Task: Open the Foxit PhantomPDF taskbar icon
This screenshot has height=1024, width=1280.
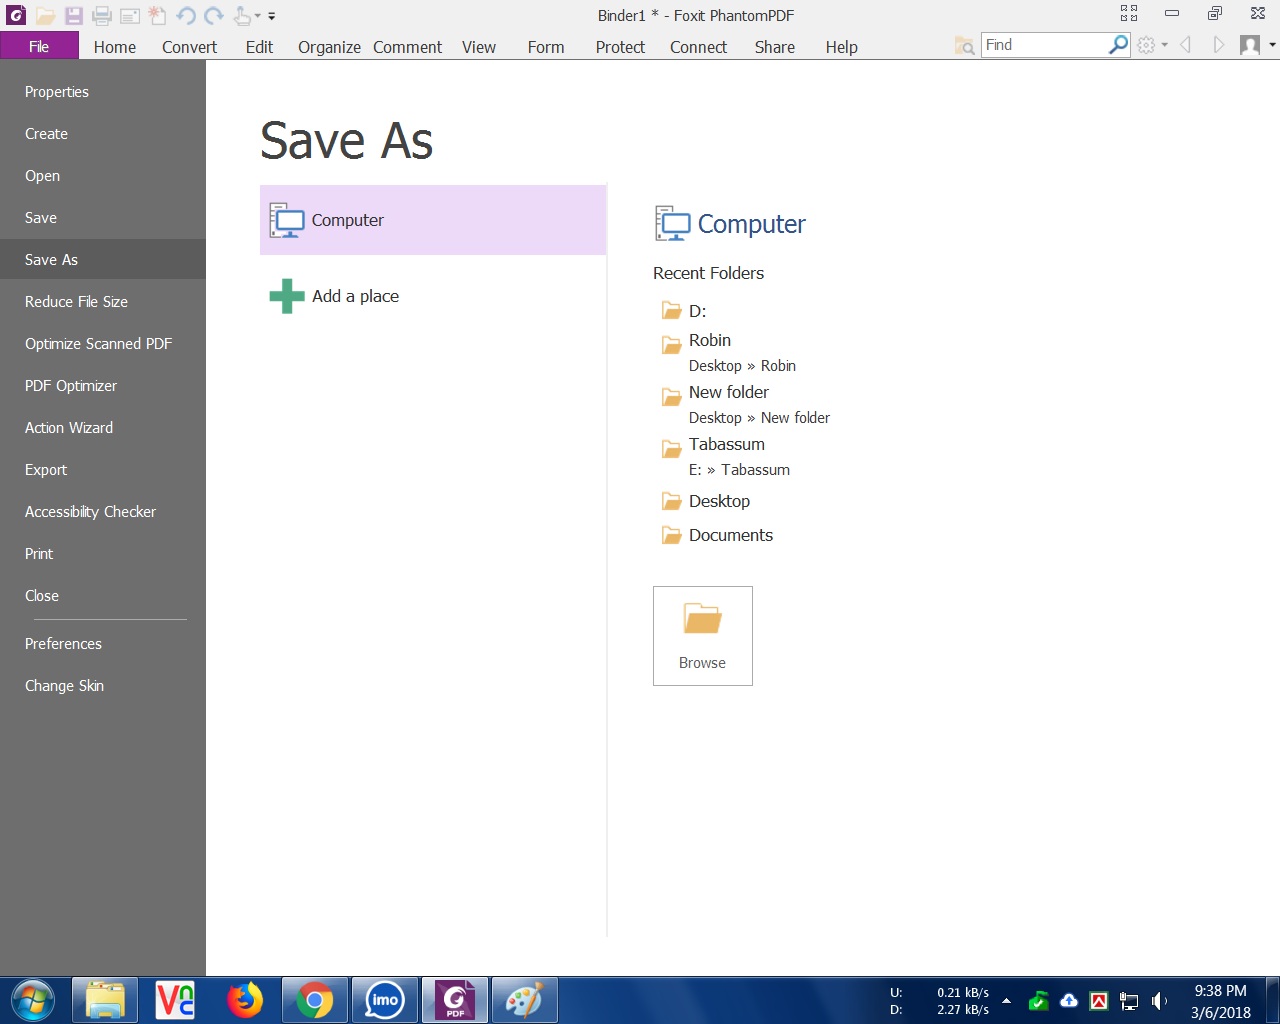Action: pos(455,1000)
